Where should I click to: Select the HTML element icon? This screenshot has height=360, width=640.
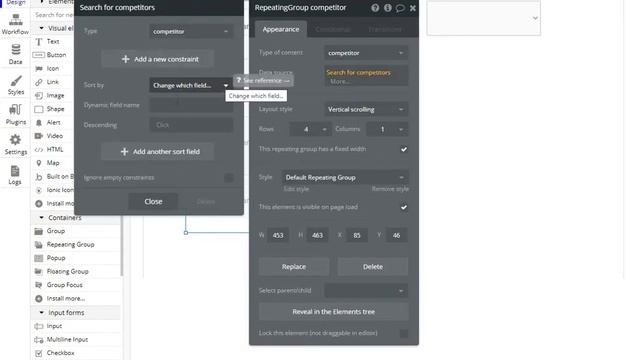pos(39,149)
